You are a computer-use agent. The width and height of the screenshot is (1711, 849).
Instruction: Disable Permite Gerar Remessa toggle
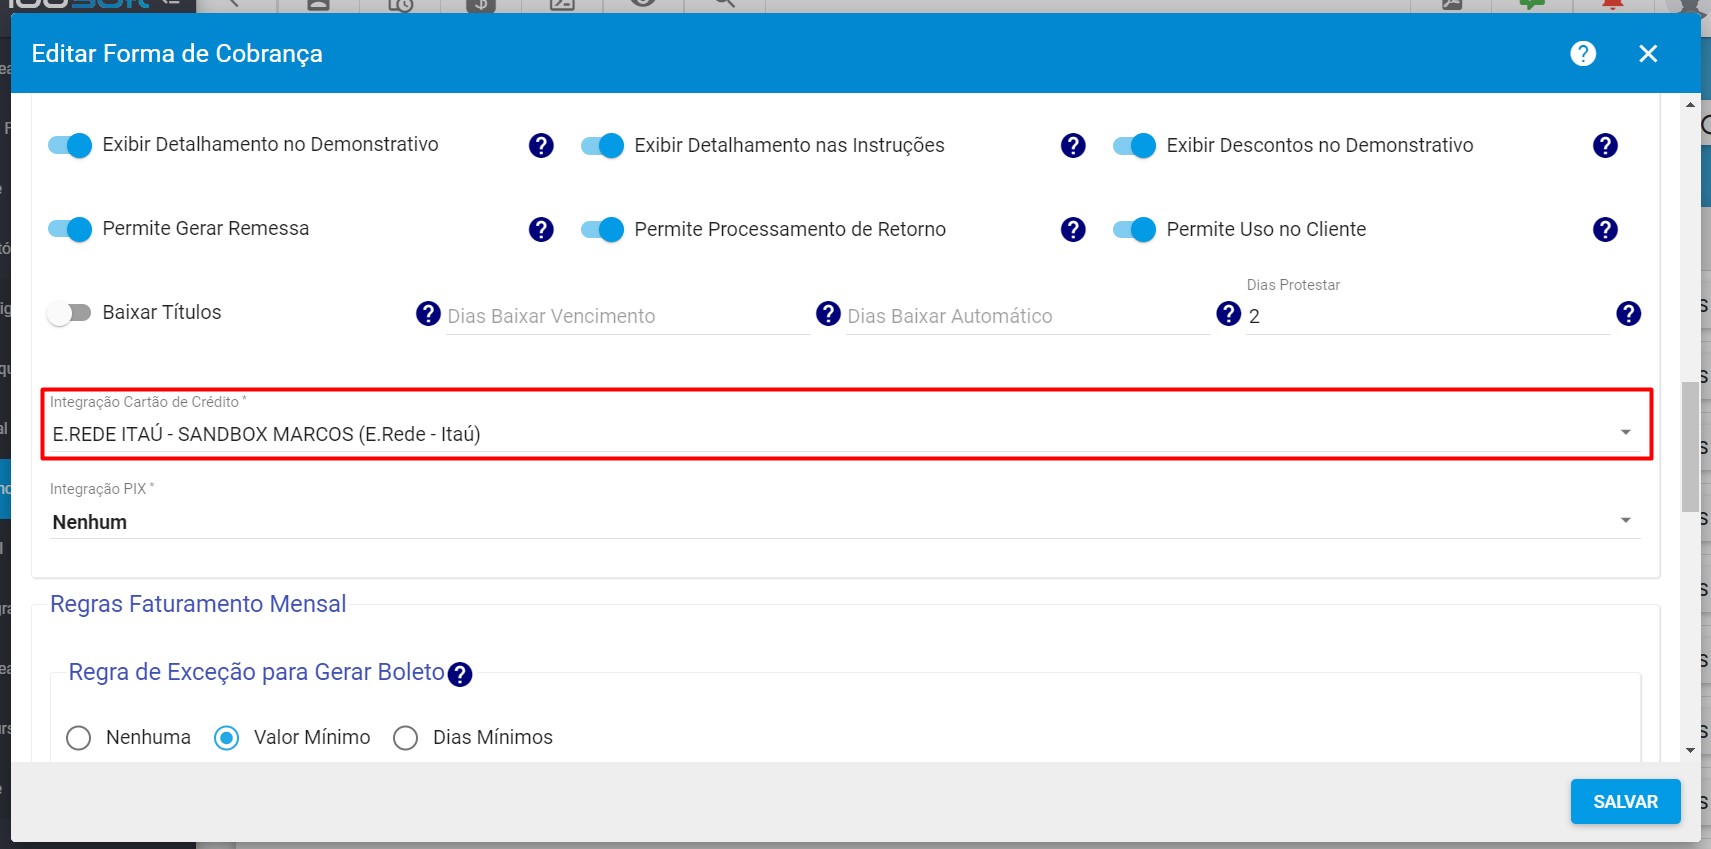coord(70,229)
